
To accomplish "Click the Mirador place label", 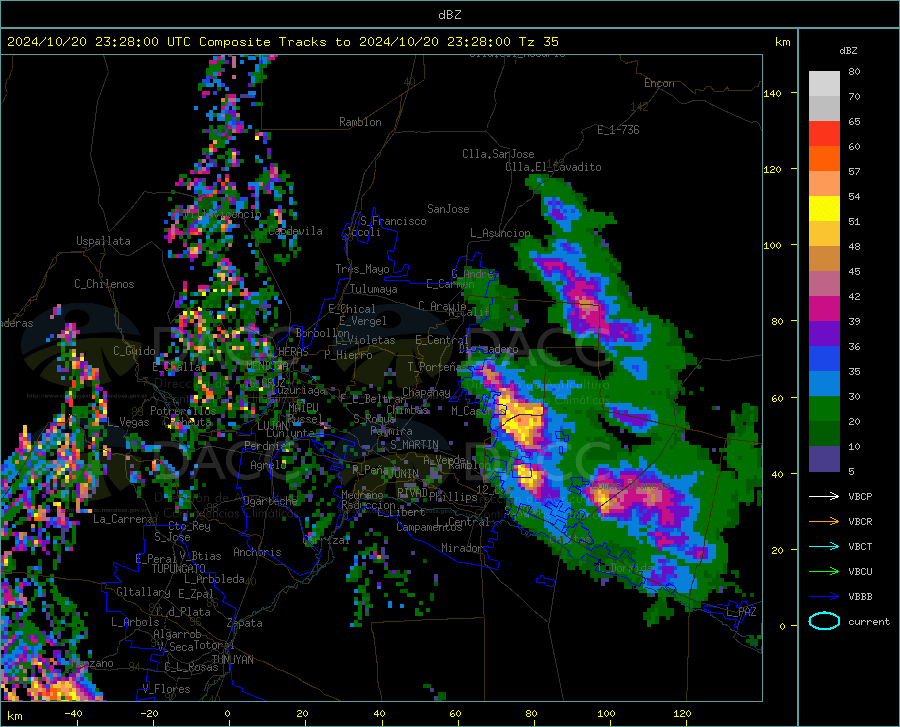I will 462,548.
